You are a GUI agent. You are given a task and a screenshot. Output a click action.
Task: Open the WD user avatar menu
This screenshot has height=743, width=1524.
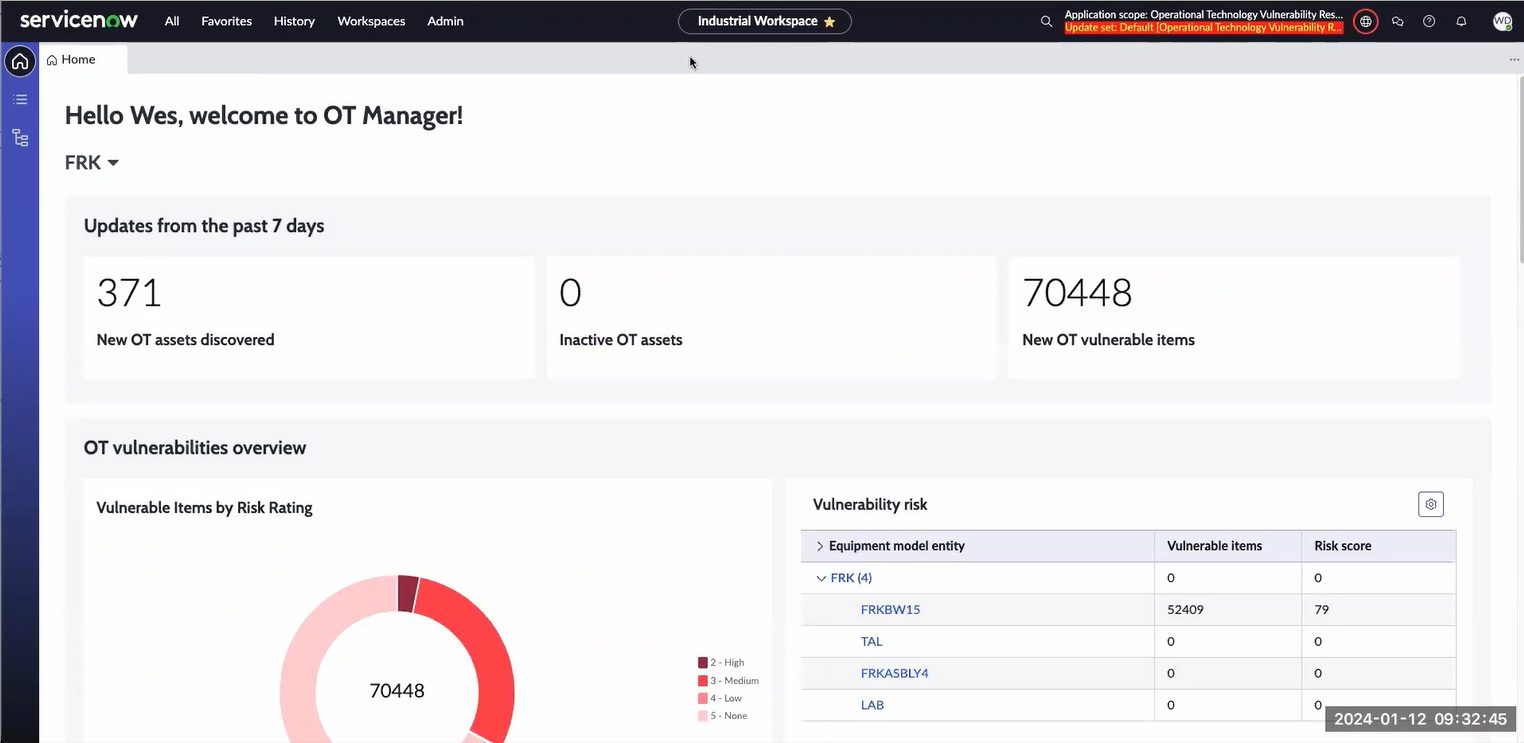click(x=1502, y=21)
